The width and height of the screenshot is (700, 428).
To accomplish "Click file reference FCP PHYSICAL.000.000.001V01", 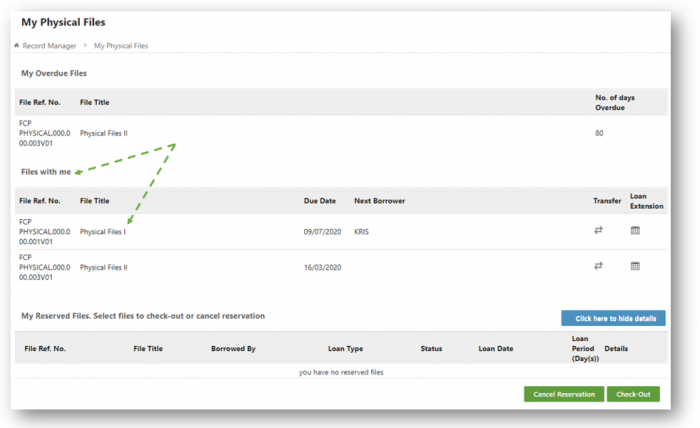I will tap(45, 232).
